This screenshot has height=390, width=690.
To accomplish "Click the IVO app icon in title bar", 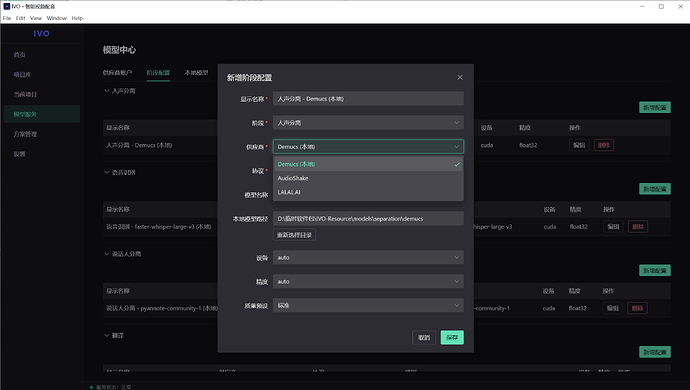I will click(x=7, y=7).
